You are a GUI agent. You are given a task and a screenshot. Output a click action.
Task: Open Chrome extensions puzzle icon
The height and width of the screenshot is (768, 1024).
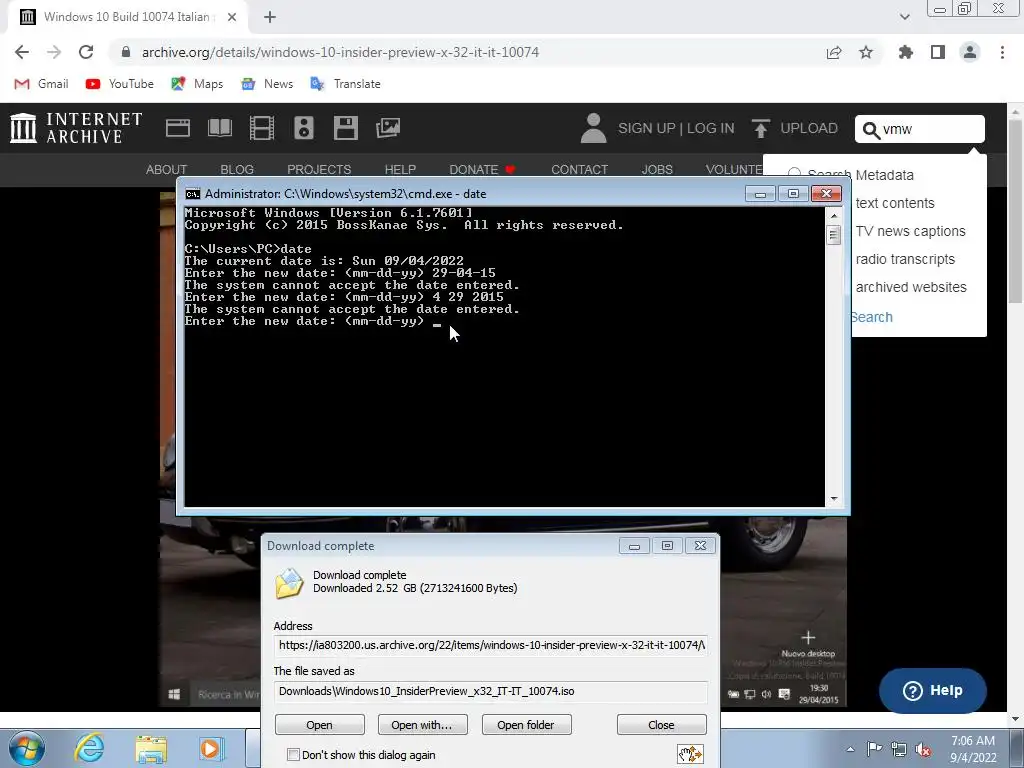pyautogui.click(x=906, y=52)
